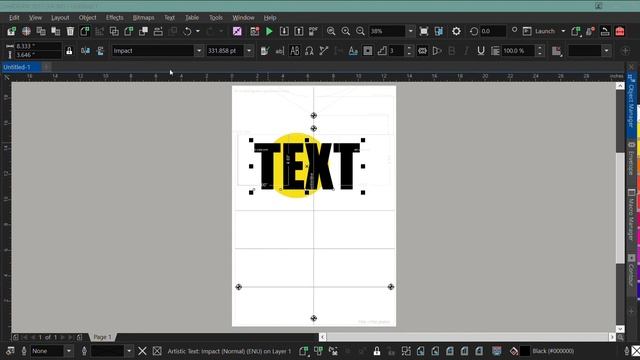Click the vertical scrollbar up arrow

click(620, 86)
